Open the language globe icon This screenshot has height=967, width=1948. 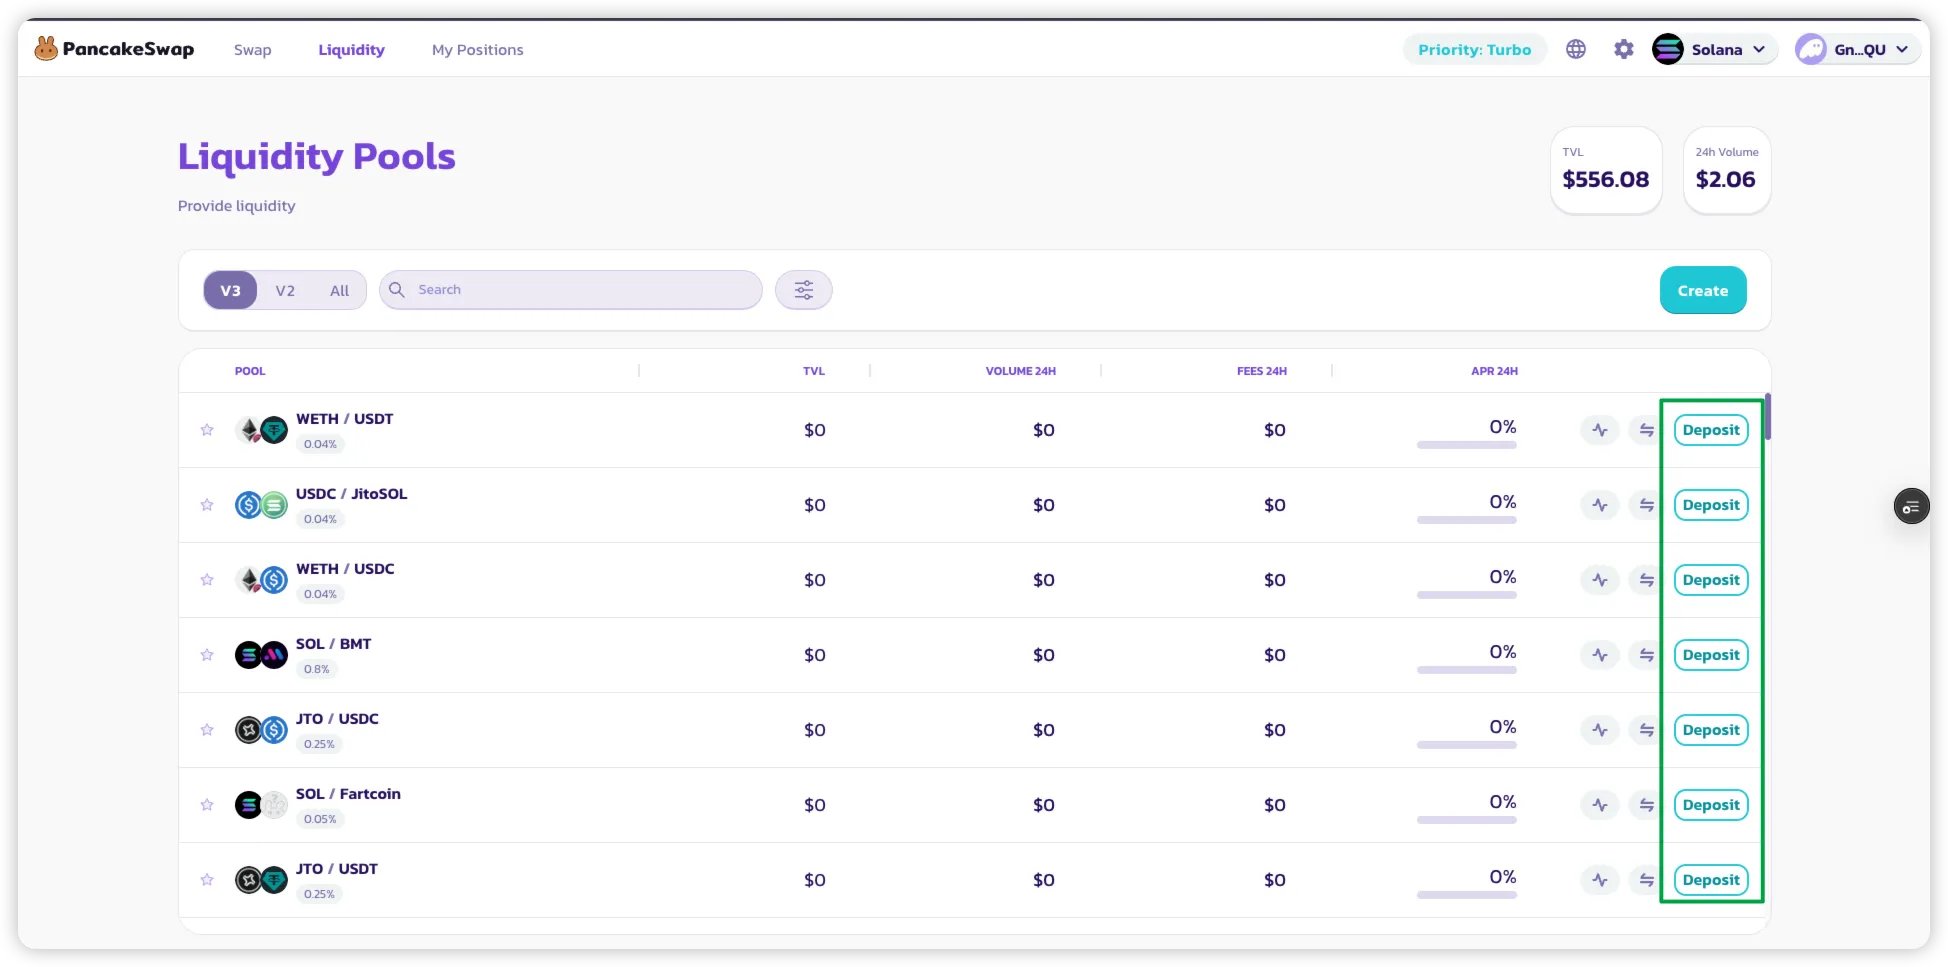[x=1576, y=49]
